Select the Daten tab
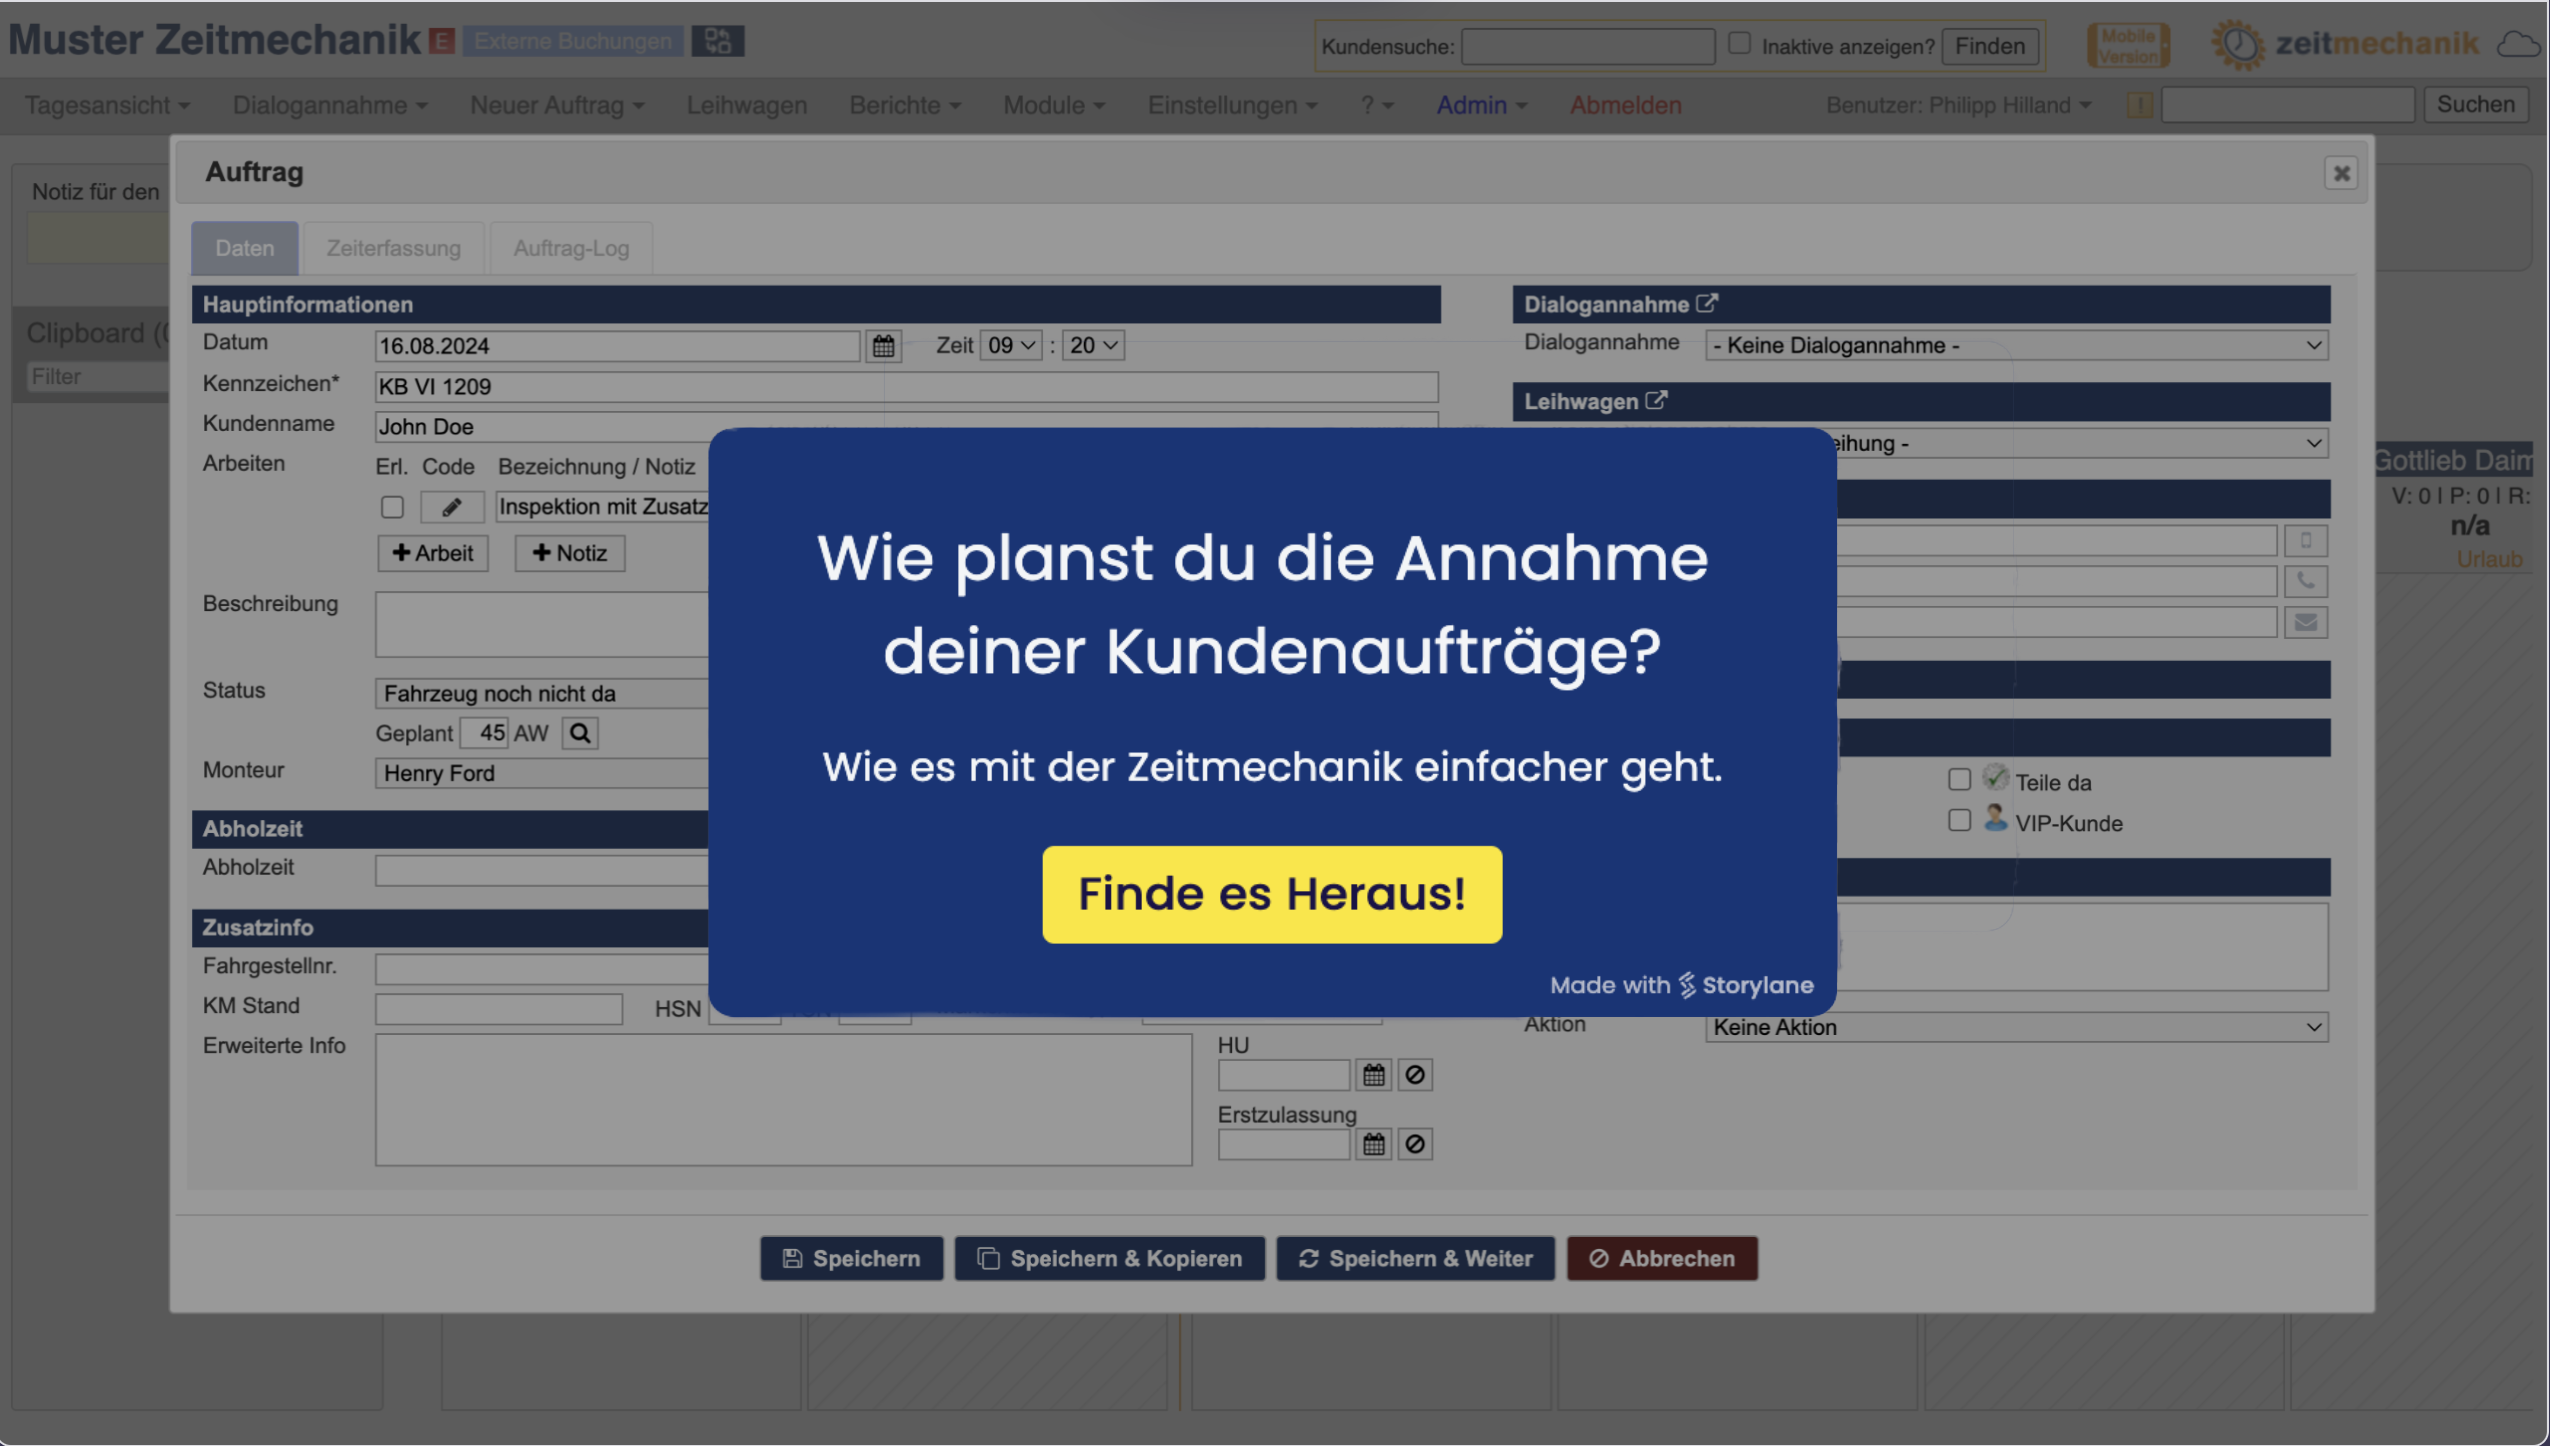This screenshot has height=1446, width=2550. coord(244,248)
